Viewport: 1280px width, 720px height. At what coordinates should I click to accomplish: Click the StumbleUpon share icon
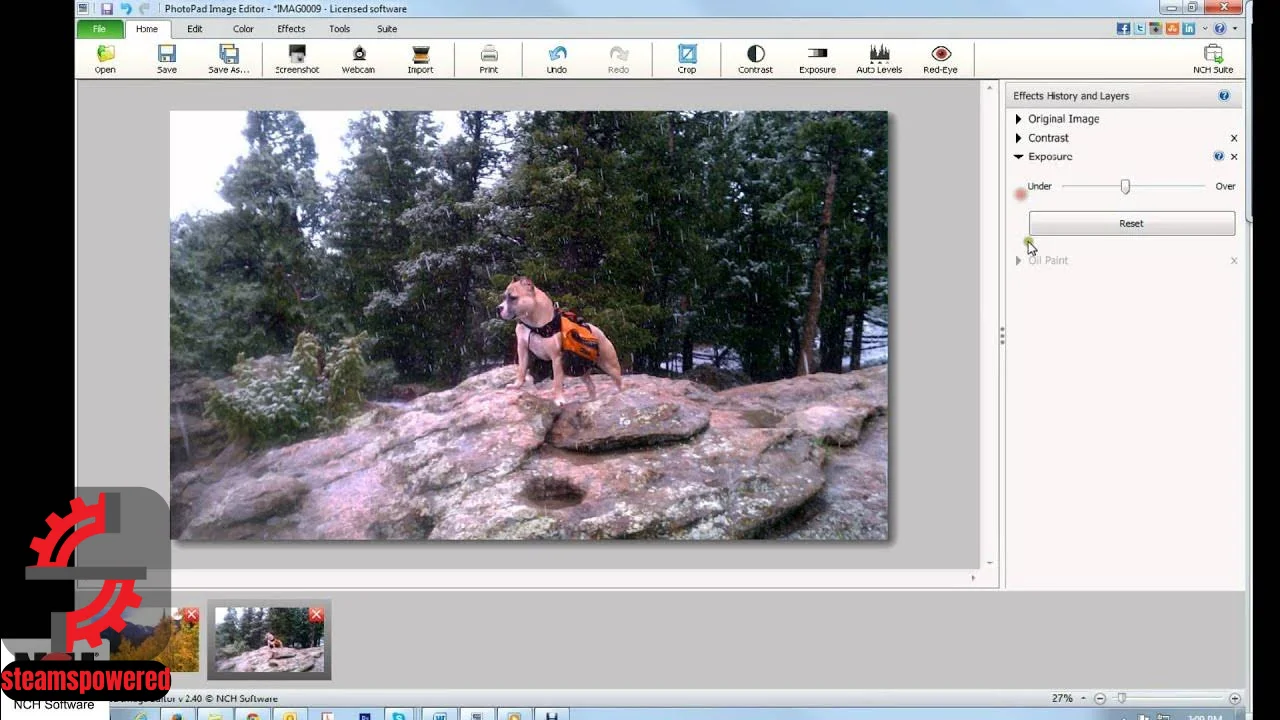pyautogui.click(x=1172, y=29)
